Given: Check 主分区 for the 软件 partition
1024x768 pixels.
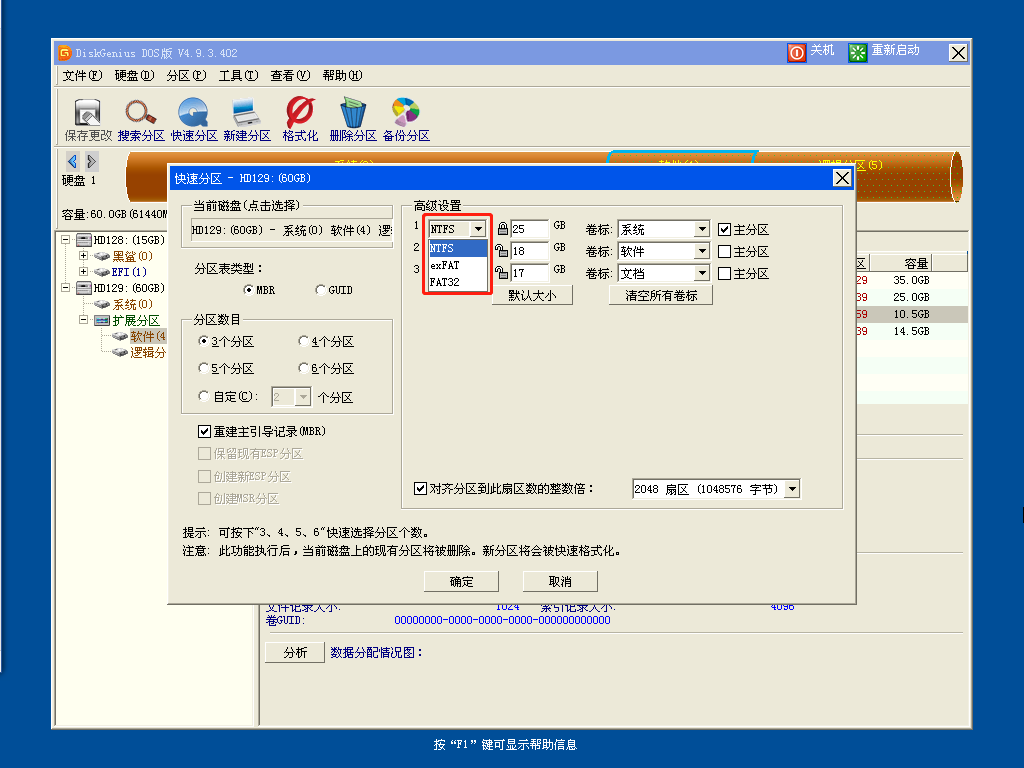Looking at the screenshot, I should tap(724, 251).
